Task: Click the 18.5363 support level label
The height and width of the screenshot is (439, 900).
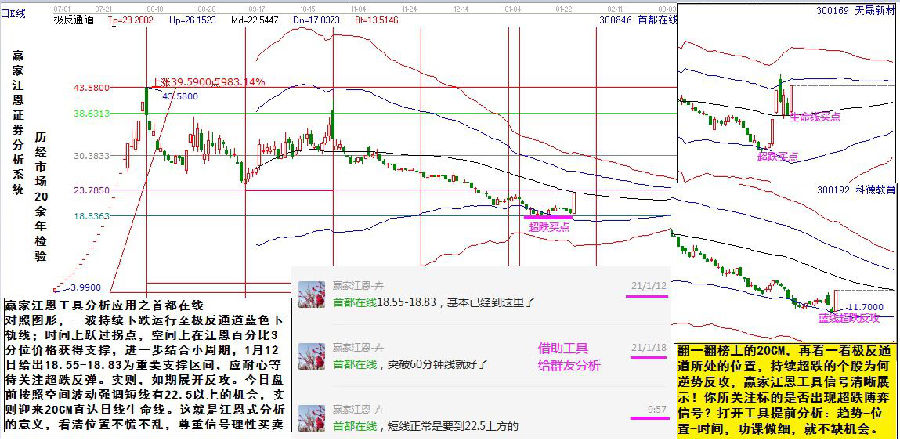Action: 90,216
